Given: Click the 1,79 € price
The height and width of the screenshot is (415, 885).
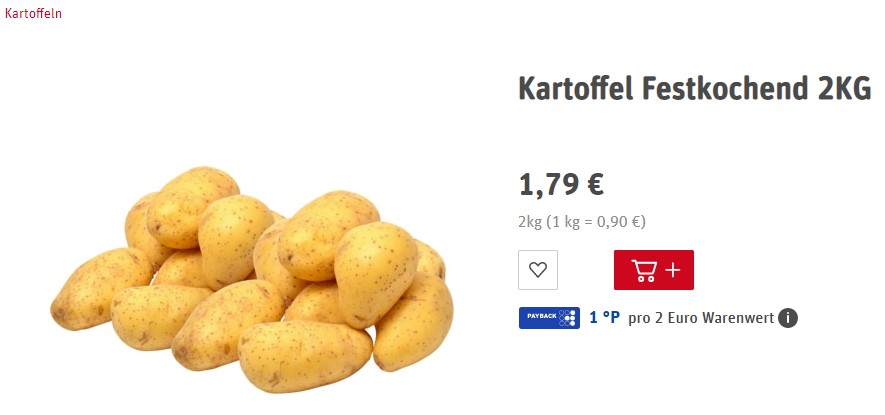Looking at the screenshot, I should pos(562,185).
